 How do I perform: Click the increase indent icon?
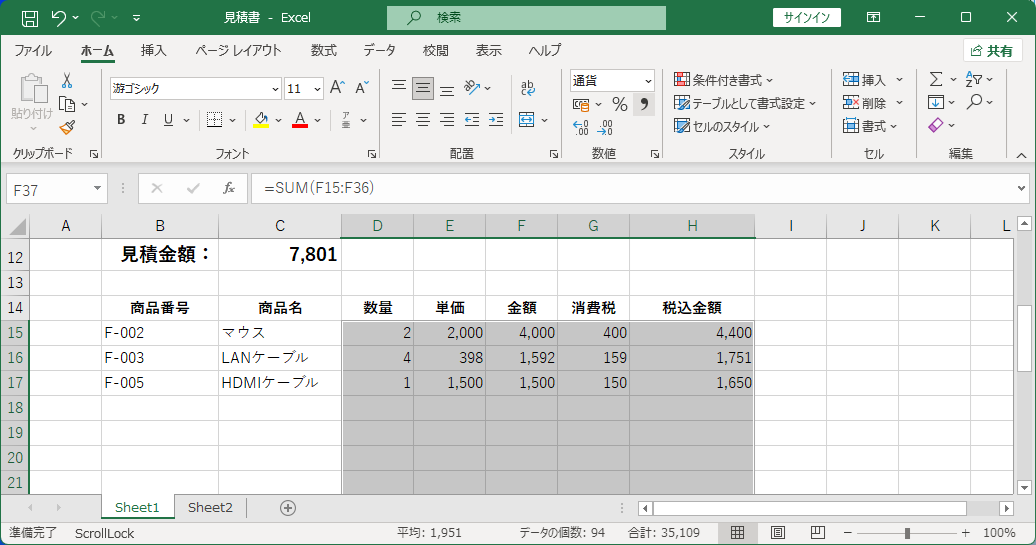pos(496,120)
